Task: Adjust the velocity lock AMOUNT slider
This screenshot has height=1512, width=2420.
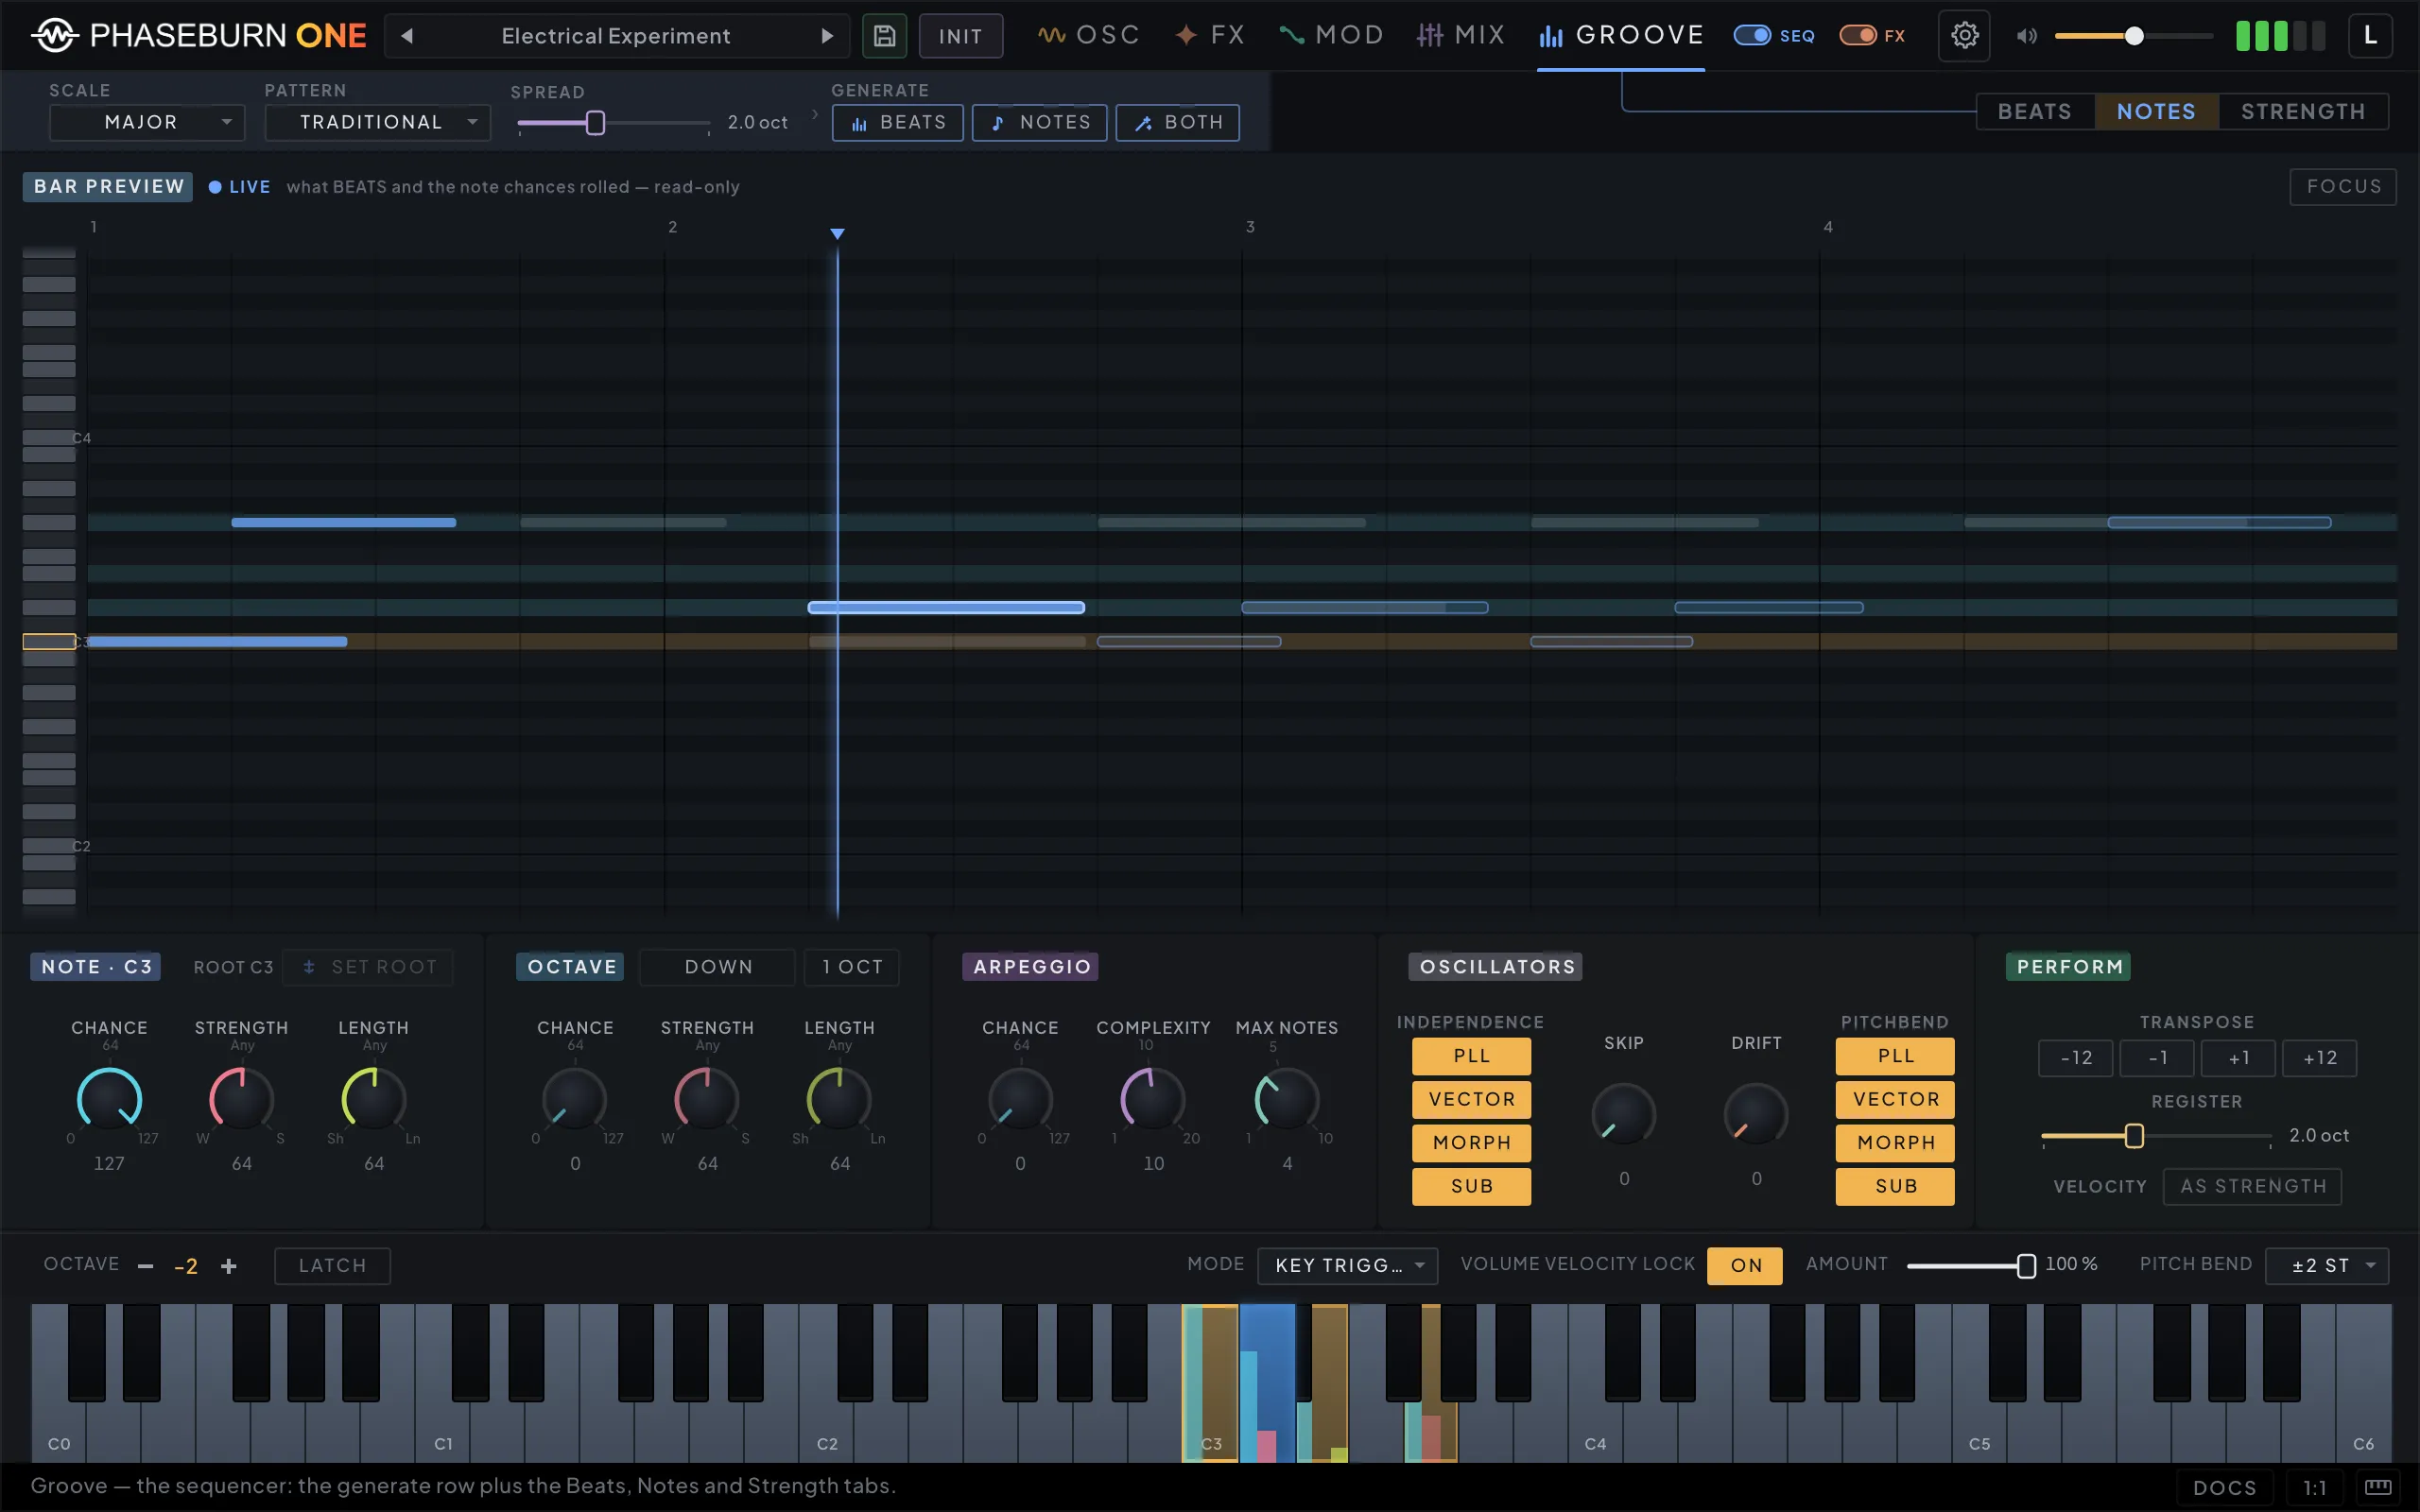Action: pyautogui.click(x=1970, y=1266)
